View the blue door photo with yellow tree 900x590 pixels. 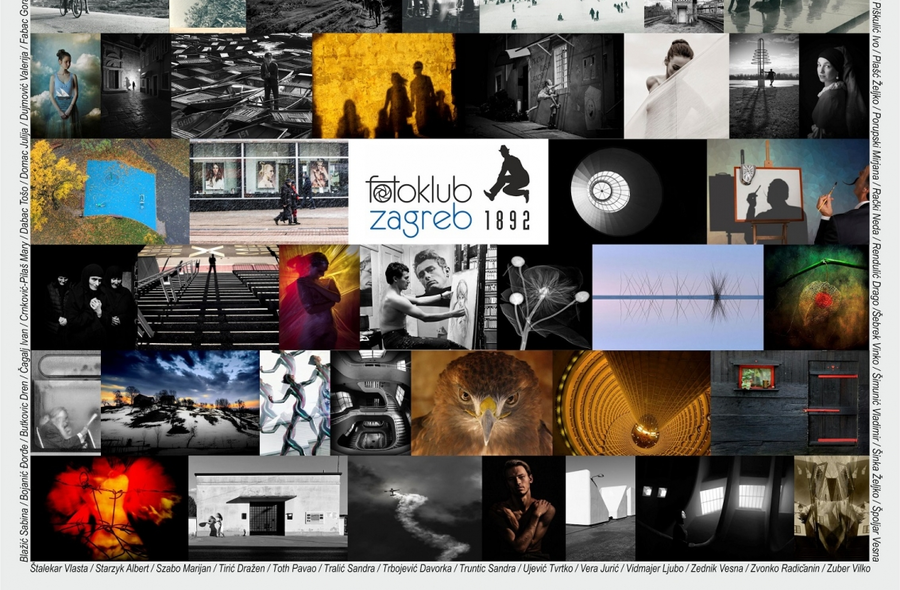pyautogui.click(x=110, y=192)
